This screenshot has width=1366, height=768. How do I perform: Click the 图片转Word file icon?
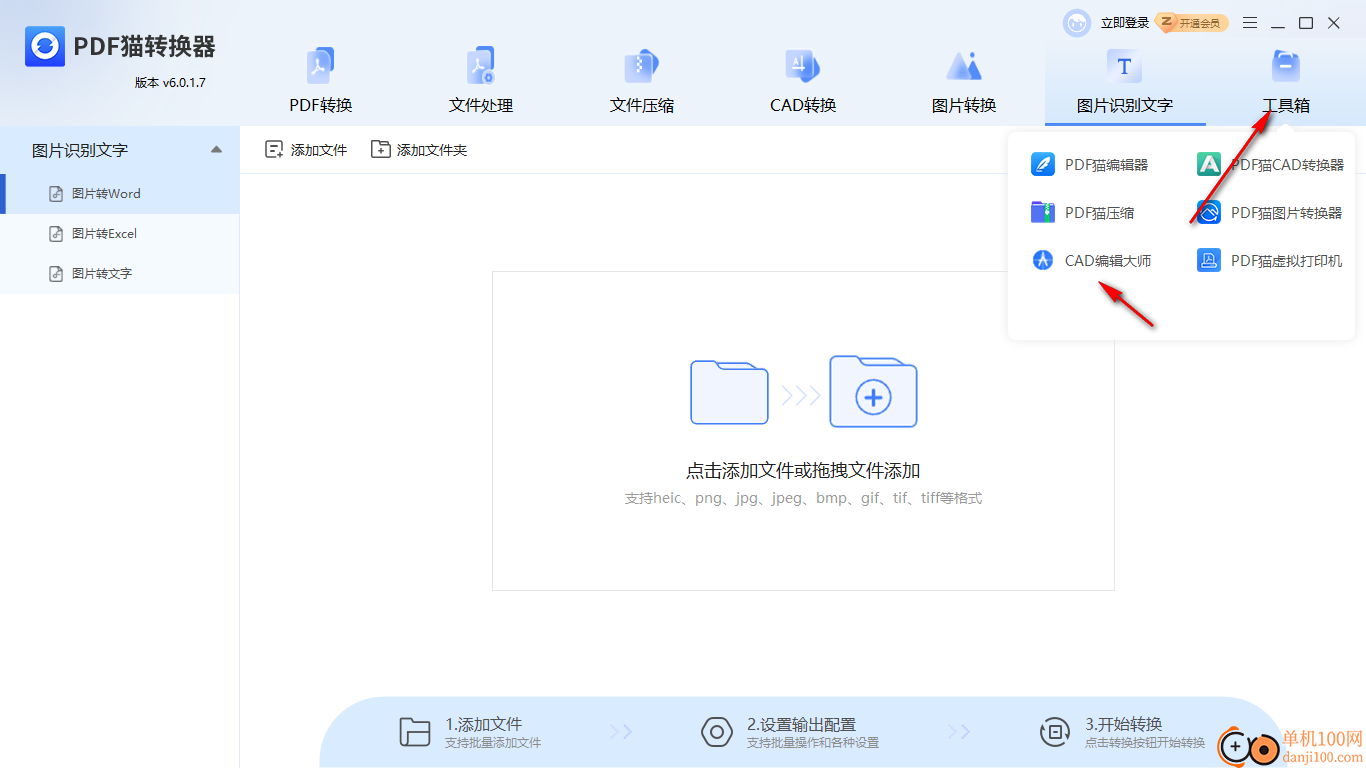(x=57, y=194)
